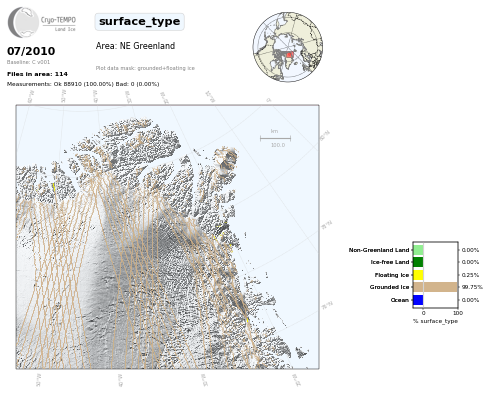Click the yellow Floating Ice swatch

pos(418,275)
